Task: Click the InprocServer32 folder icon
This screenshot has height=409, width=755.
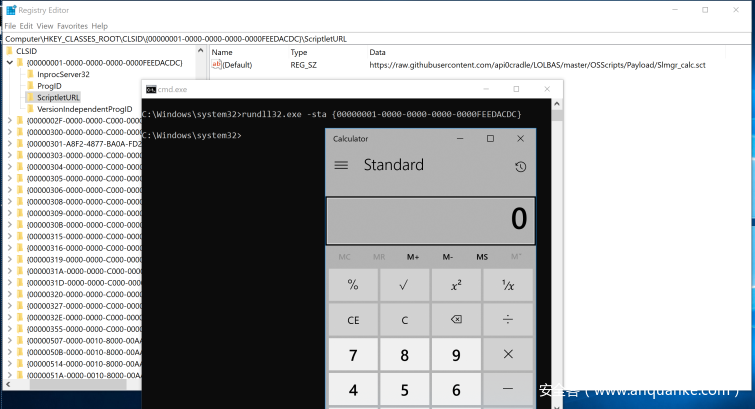Action: (x=30, y=74)
